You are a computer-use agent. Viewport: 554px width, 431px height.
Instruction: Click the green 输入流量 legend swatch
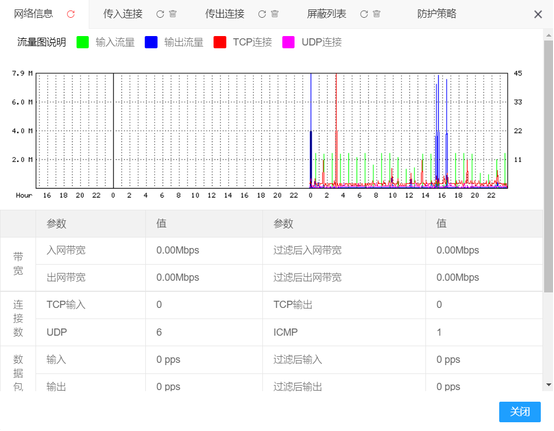pyautogui.click(x=83, y=42)
